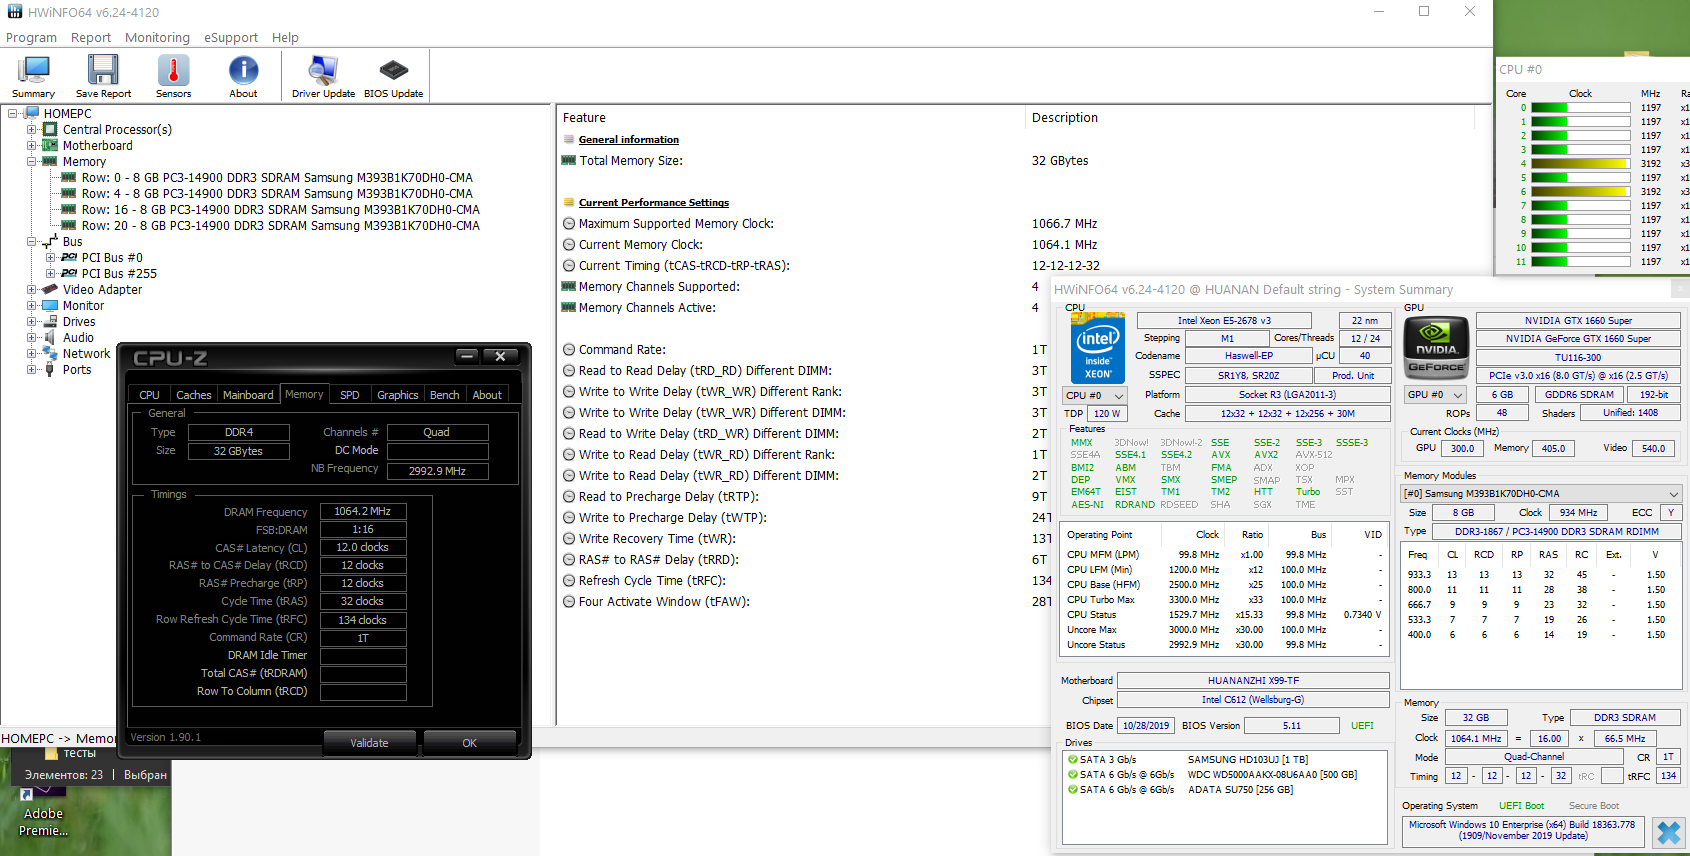Expand the Central Processor(s) tree node
The image size is (1690, 856).
[31, 129]
